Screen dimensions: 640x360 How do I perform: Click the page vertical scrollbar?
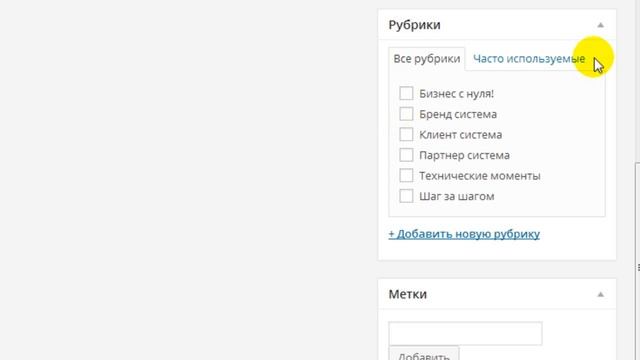tap(637, 261)
